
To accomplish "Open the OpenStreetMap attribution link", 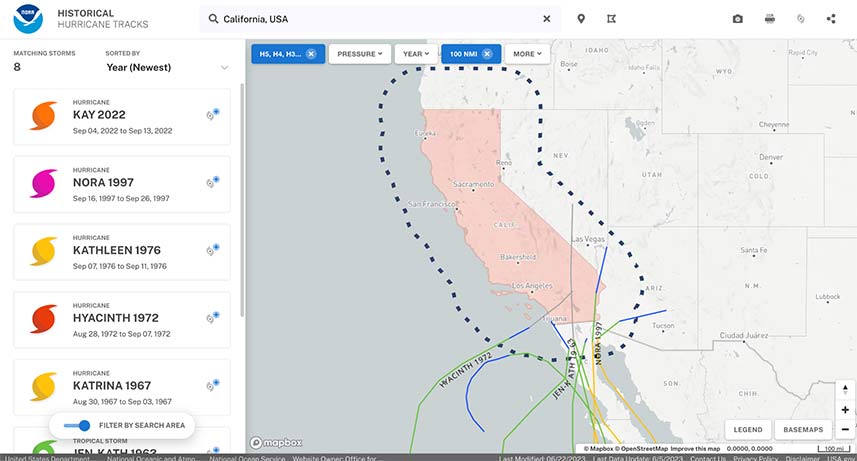I will (644, 448).
